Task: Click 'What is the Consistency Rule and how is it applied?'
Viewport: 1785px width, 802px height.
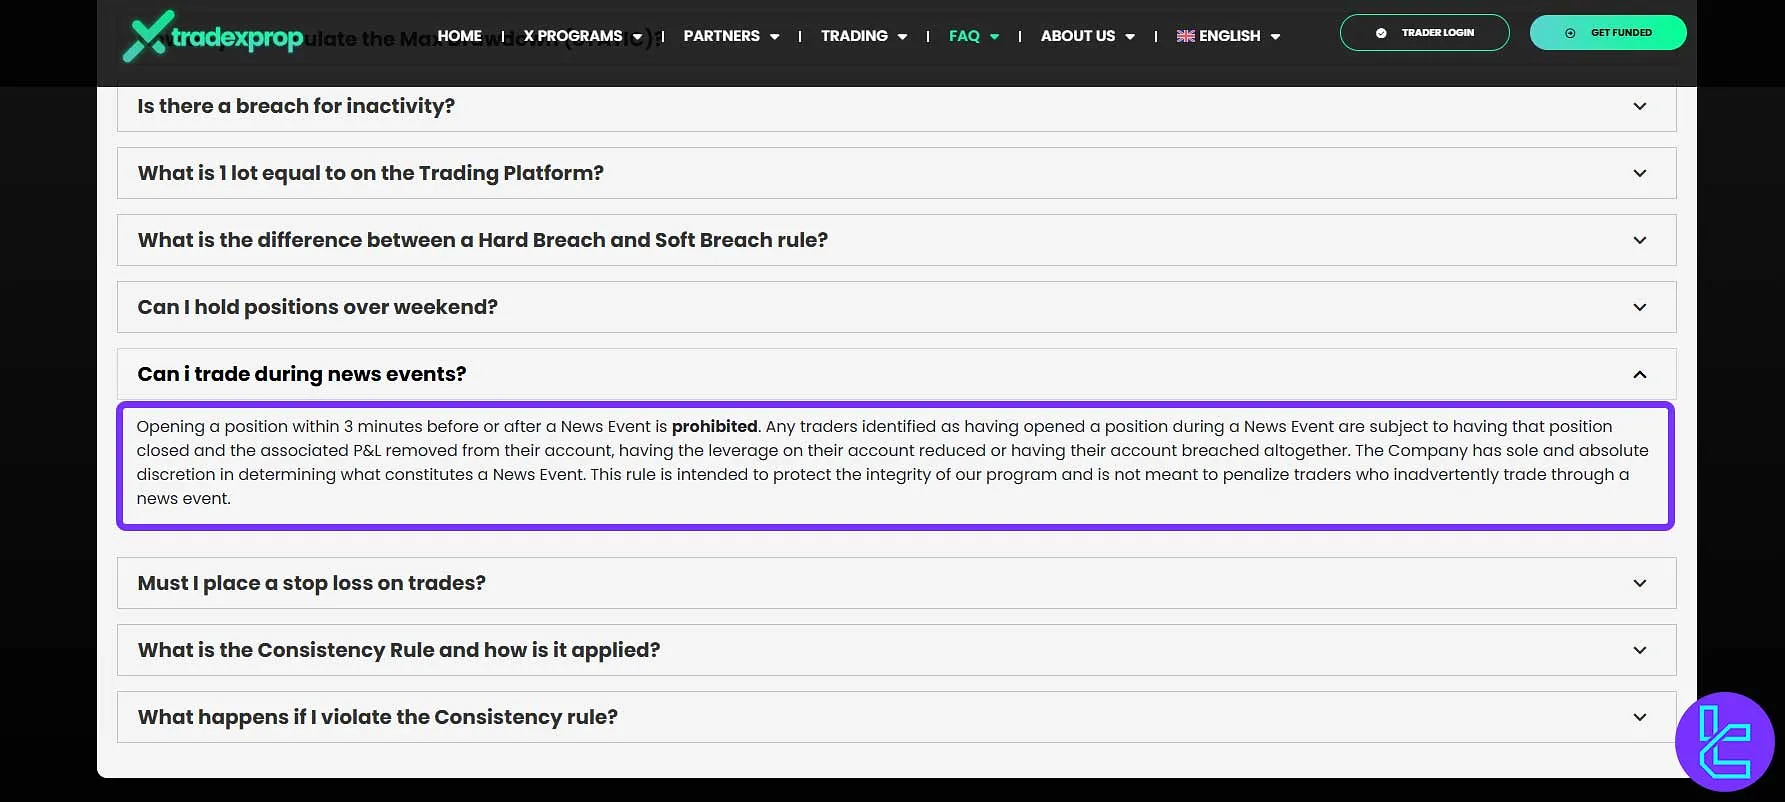Action: (x=399, y=650)
